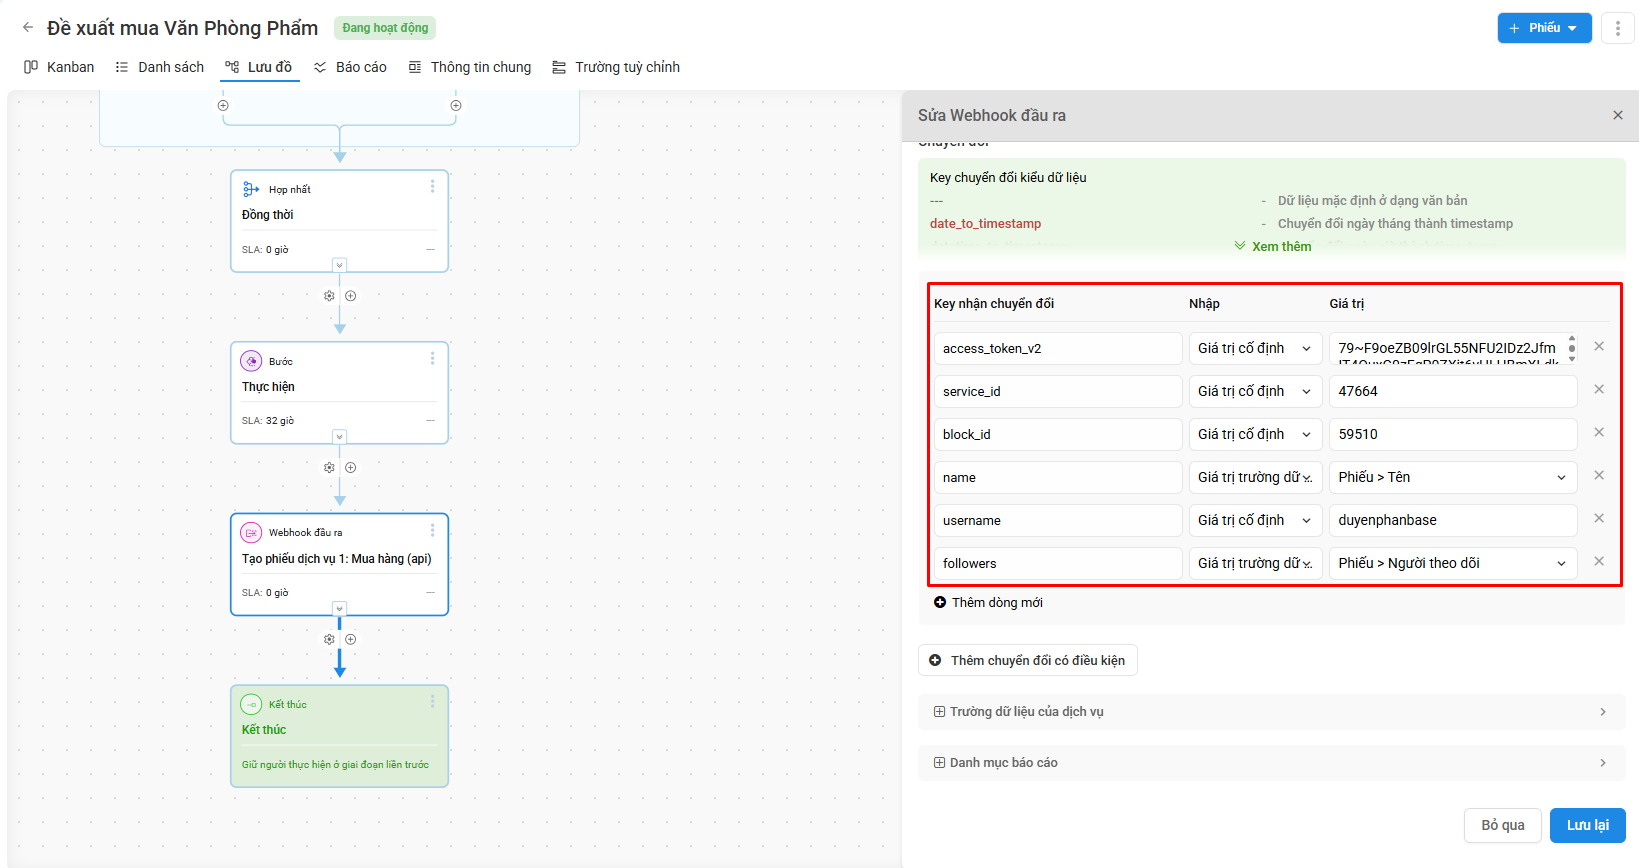Open the Thông tin chung tab
Viewport: 1639px width, 868px height.
tap(469, 67)
